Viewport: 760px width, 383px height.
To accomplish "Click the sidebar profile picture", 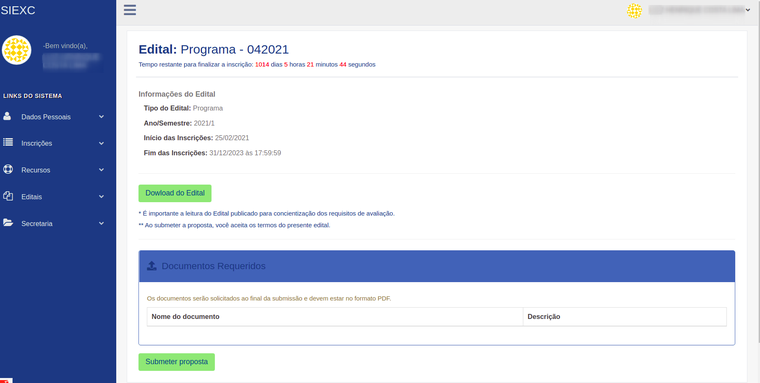I will pos(16,50).
